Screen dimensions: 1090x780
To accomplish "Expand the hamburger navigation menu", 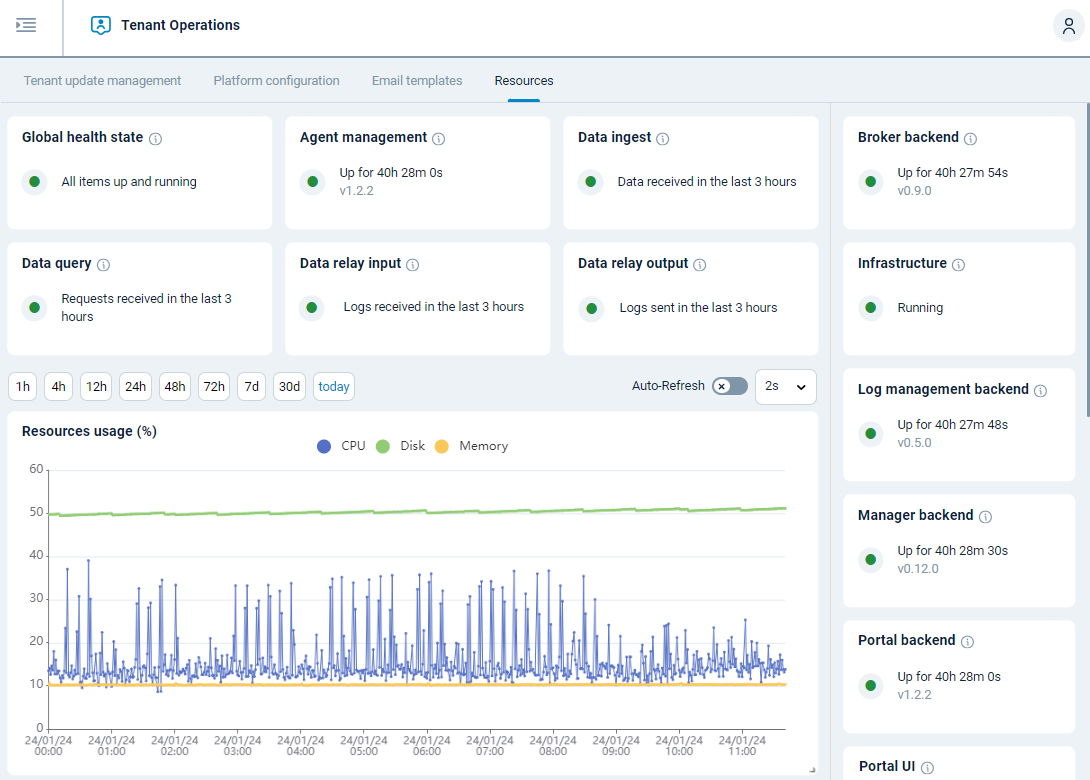I will click(x=26, y=25).
